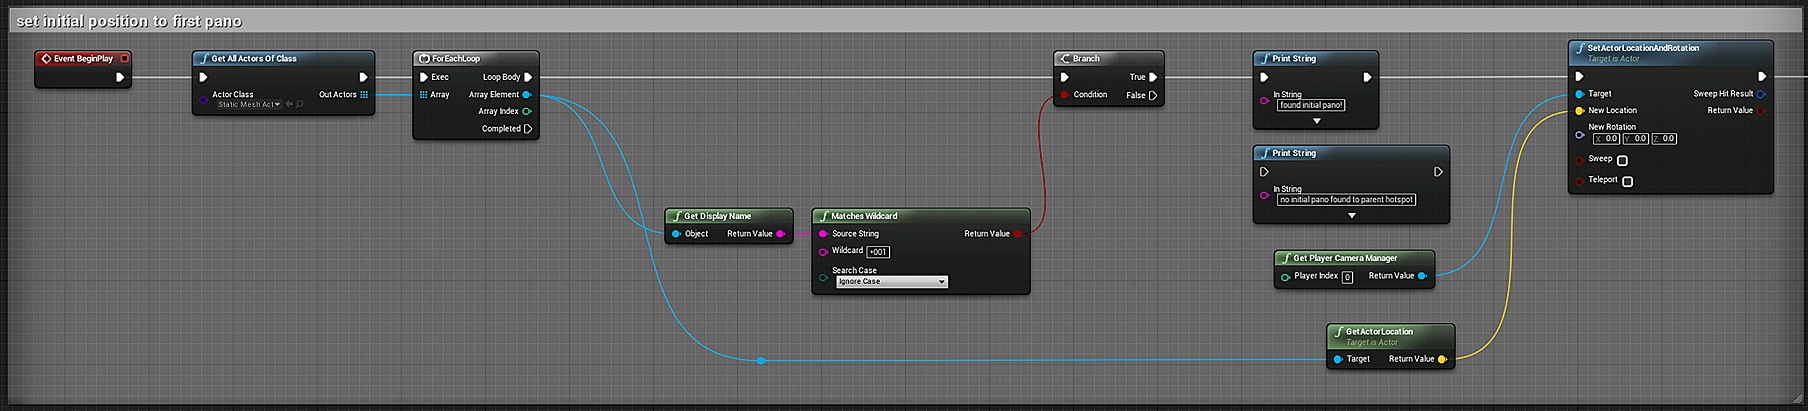Enable the Teleport checkbox
This screenshot has width=1808, height=411.
1627,181
